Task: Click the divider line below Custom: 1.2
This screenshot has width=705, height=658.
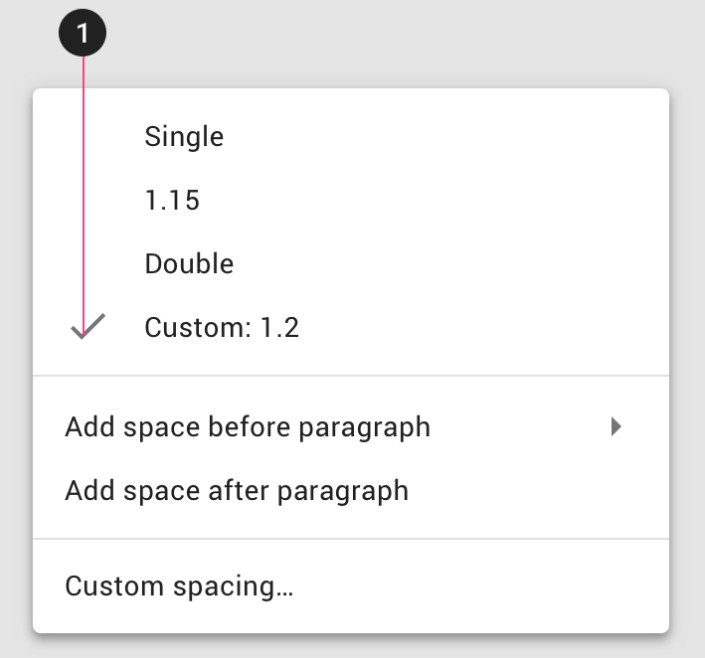Action: 350,376
